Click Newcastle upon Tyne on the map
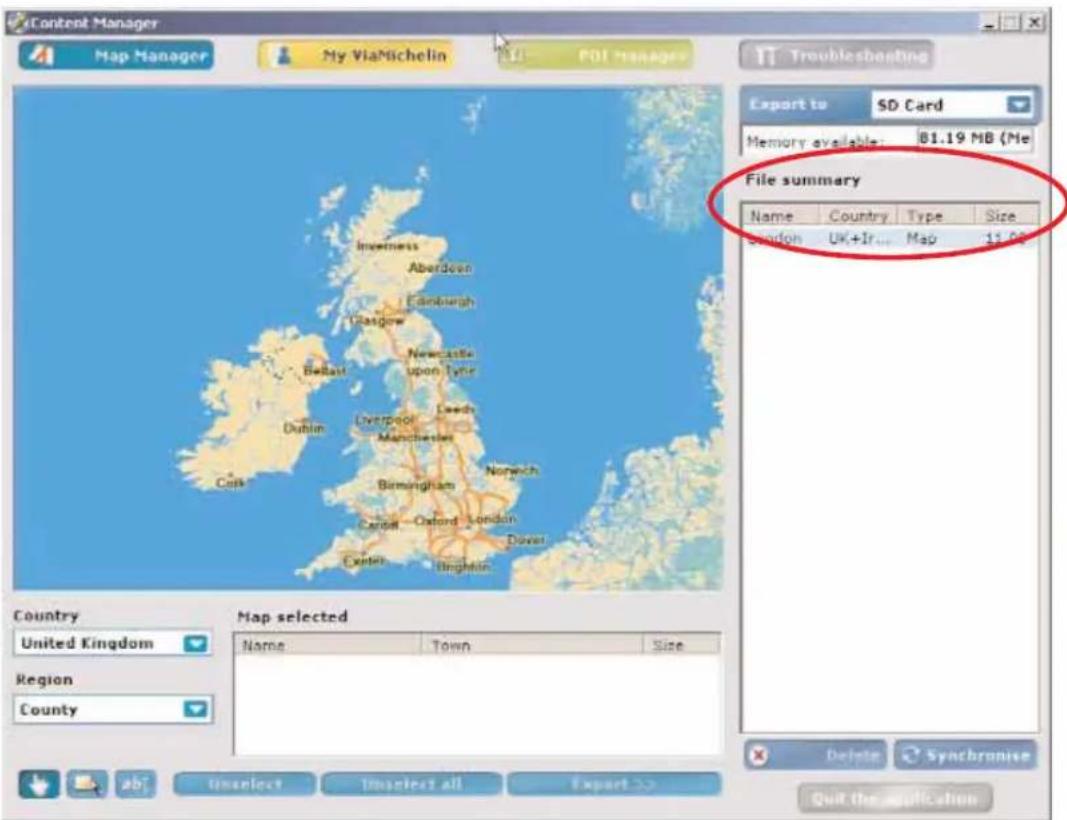Image resolution: width=1067 pixels, height=820 pixels. coord(441,362)
